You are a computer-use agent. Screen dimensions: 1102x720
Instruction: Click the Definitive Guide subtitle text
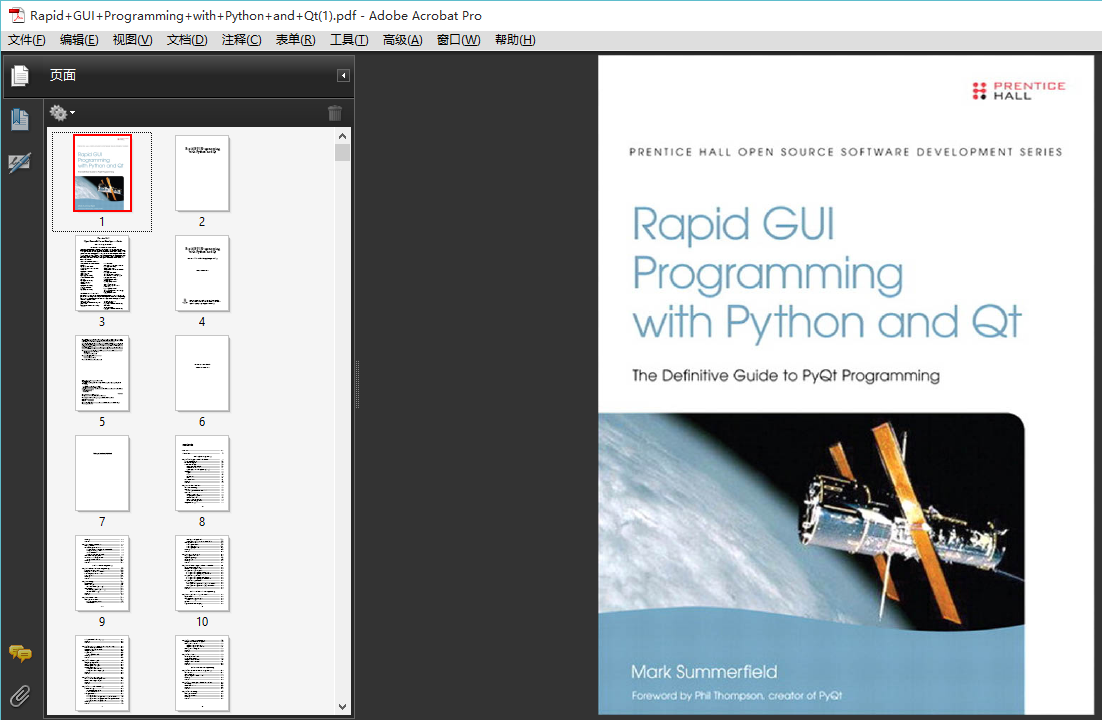[x=786, y=375]
